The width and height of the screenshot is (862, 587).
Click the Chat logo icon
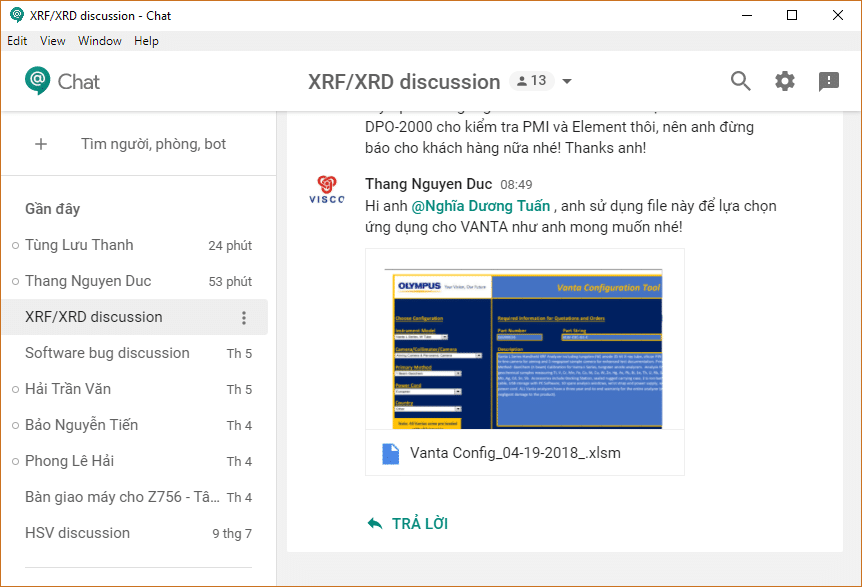click(37, 81)
